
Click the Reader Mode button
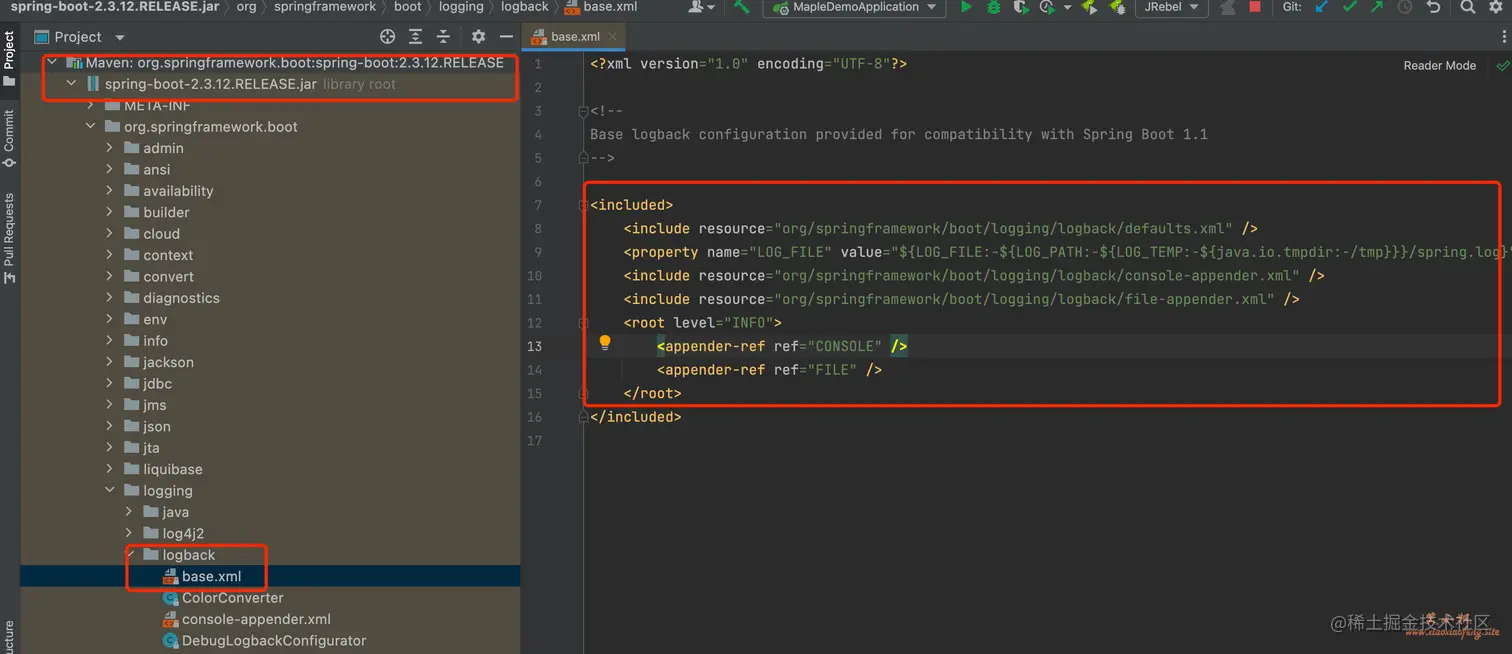click(x=1440, y=66)
